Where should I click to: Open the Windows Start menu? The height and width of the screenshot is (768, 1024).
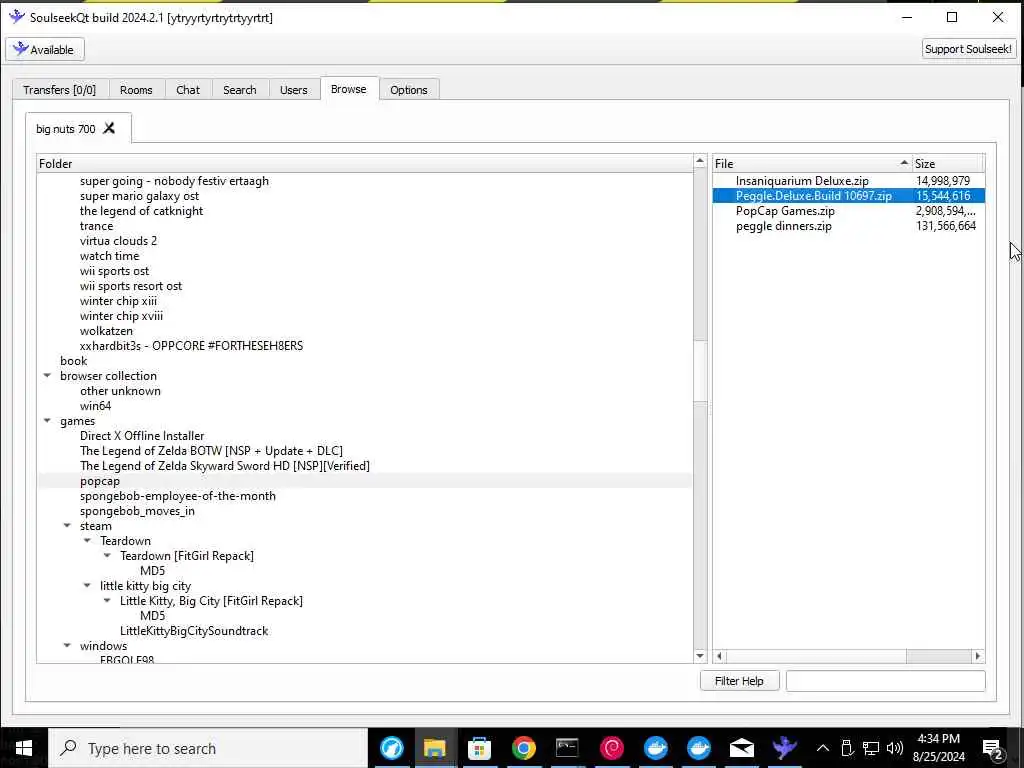tap(24, 748)
